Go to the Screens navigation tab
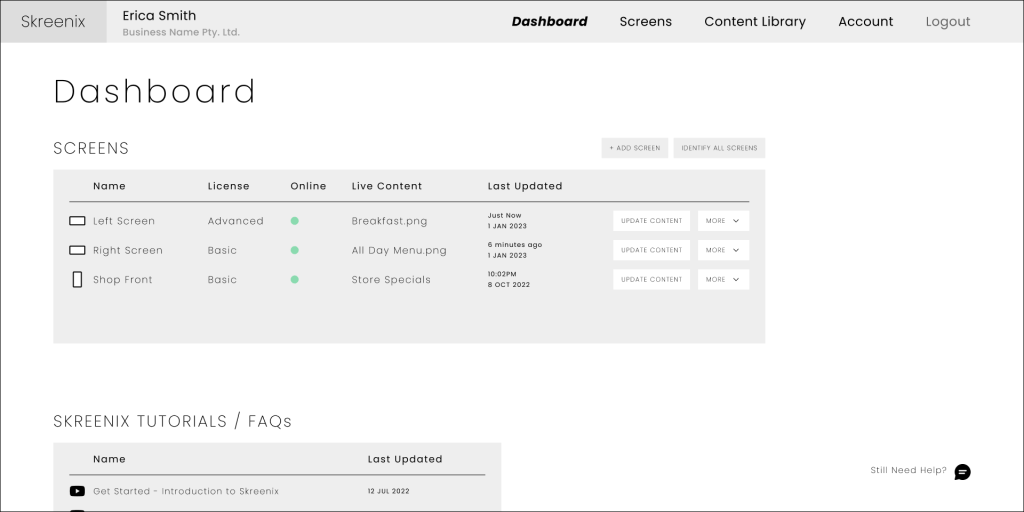The width and height of the screenshot is (1024, 512). 645,21
